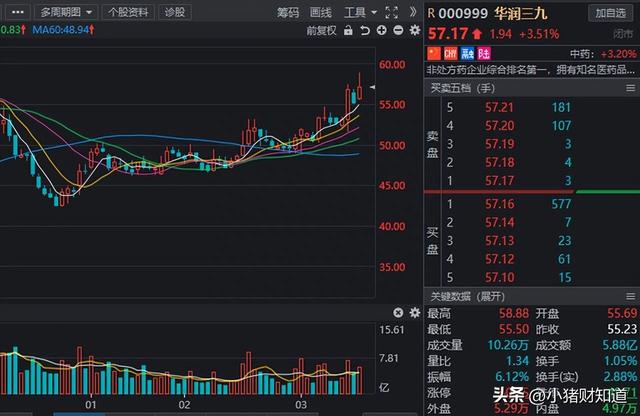Open the 筹码 chip distribution view
The width and height of the screenshot is (640, 416).
[288, 13]
